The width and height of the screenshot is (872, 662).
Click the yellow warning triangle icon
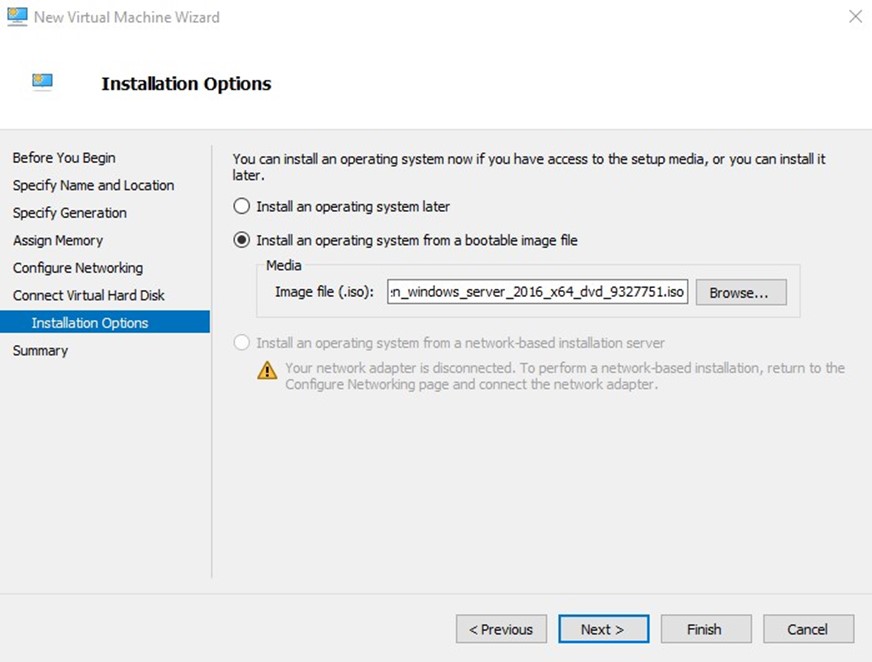[267, 370]
